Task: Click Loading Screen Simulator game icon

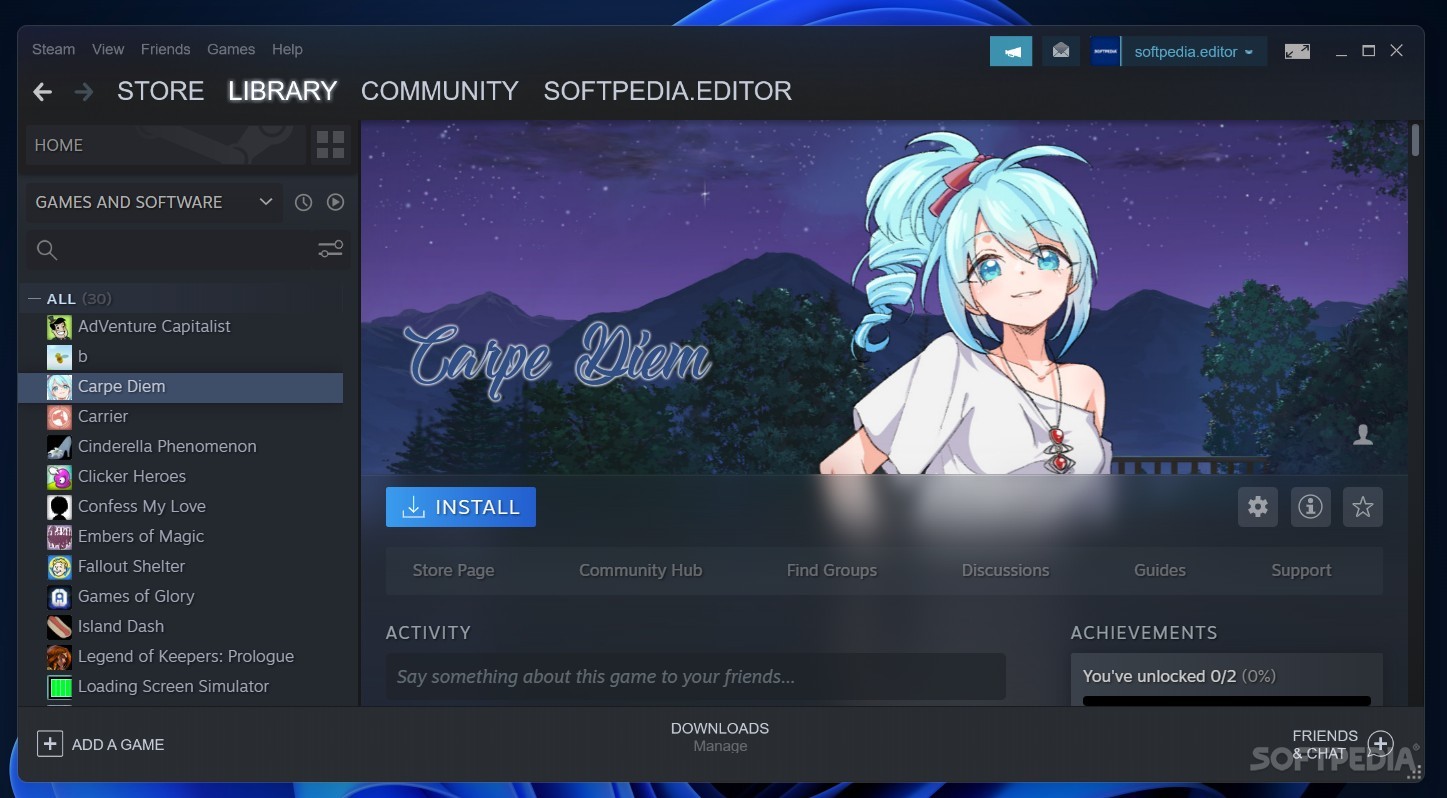Action: click(59, 687)
